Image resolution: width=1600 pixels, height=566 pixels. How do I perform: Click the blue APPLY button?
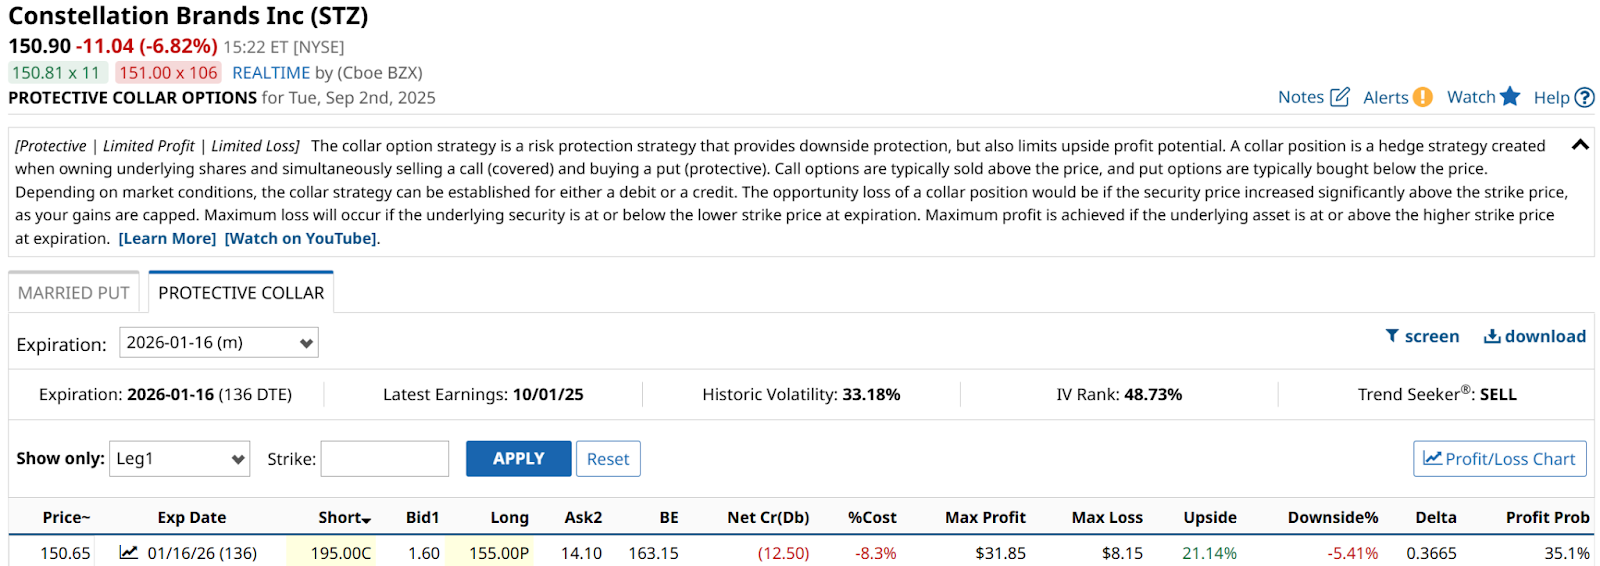point(519,459)
